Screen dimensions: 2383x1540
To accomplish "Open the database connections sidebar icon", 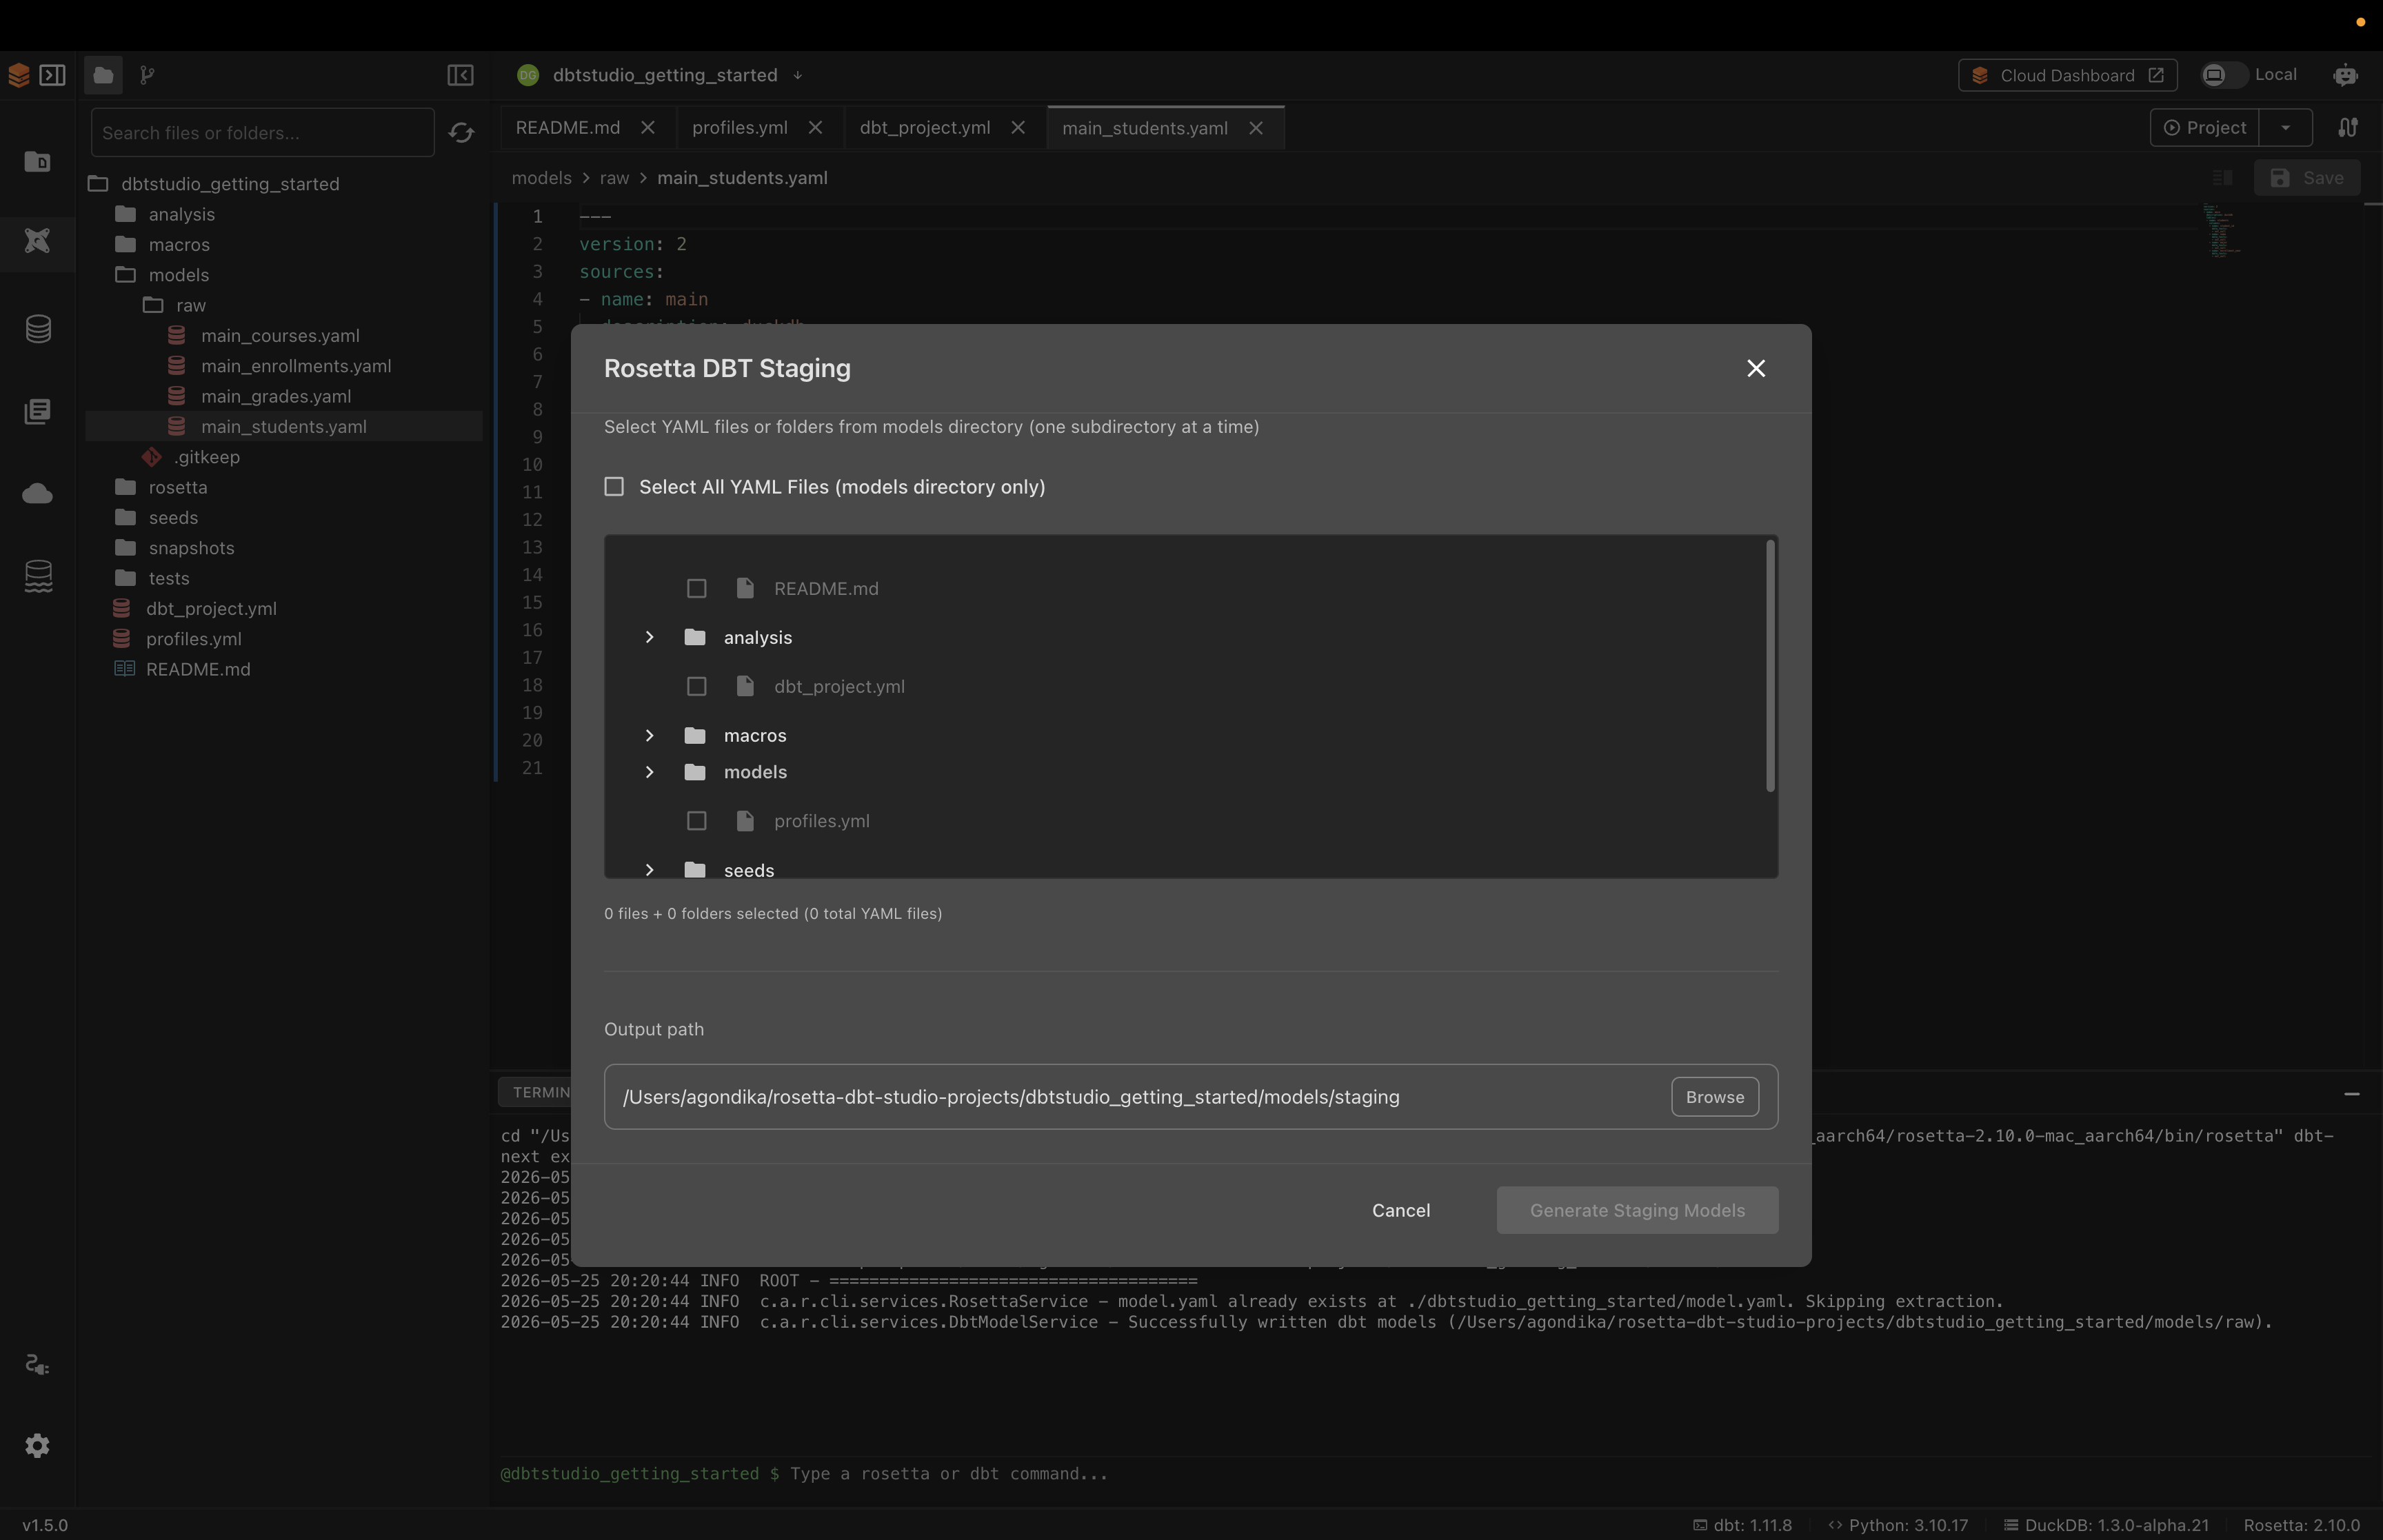I will point(38,329).
